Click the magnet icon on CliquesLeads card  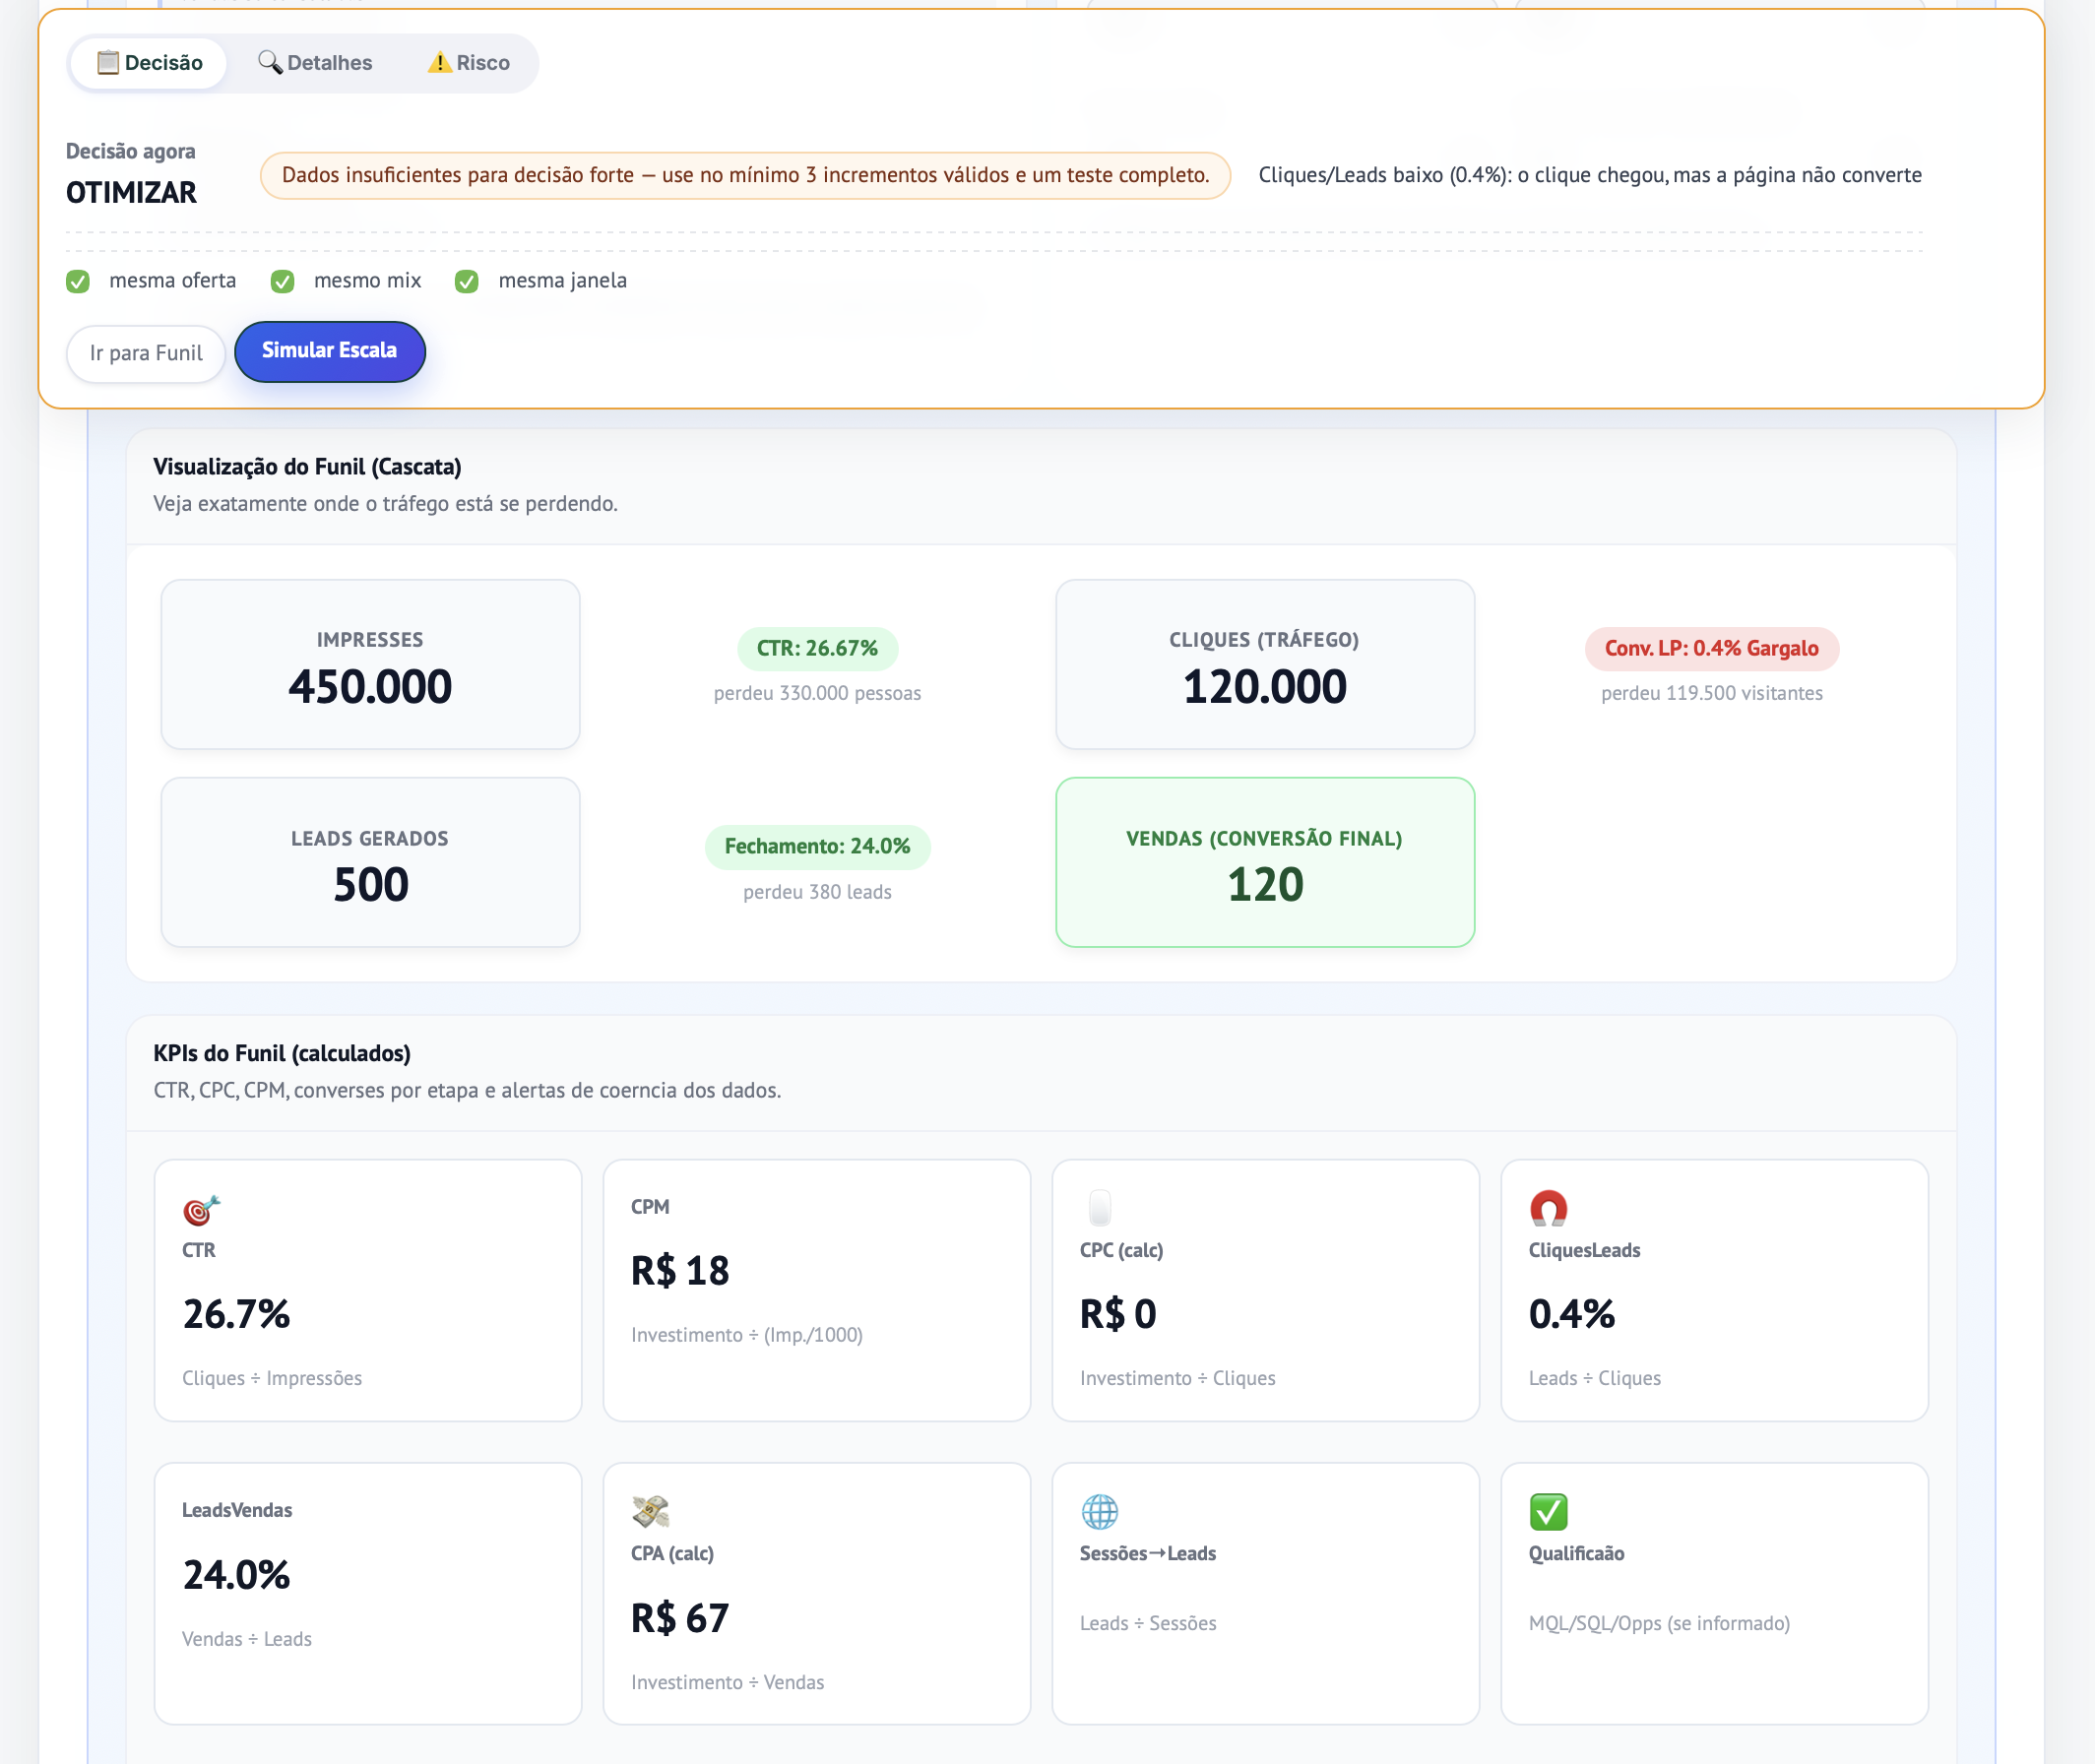click(1548, 1208)
